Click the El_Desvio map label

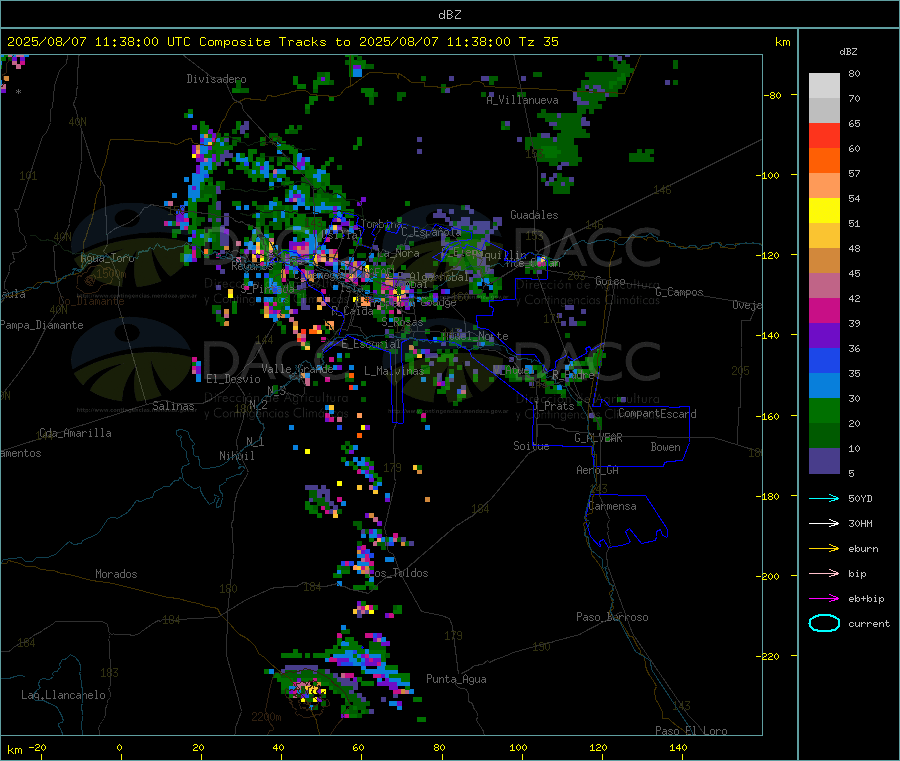tap(234, 379)
